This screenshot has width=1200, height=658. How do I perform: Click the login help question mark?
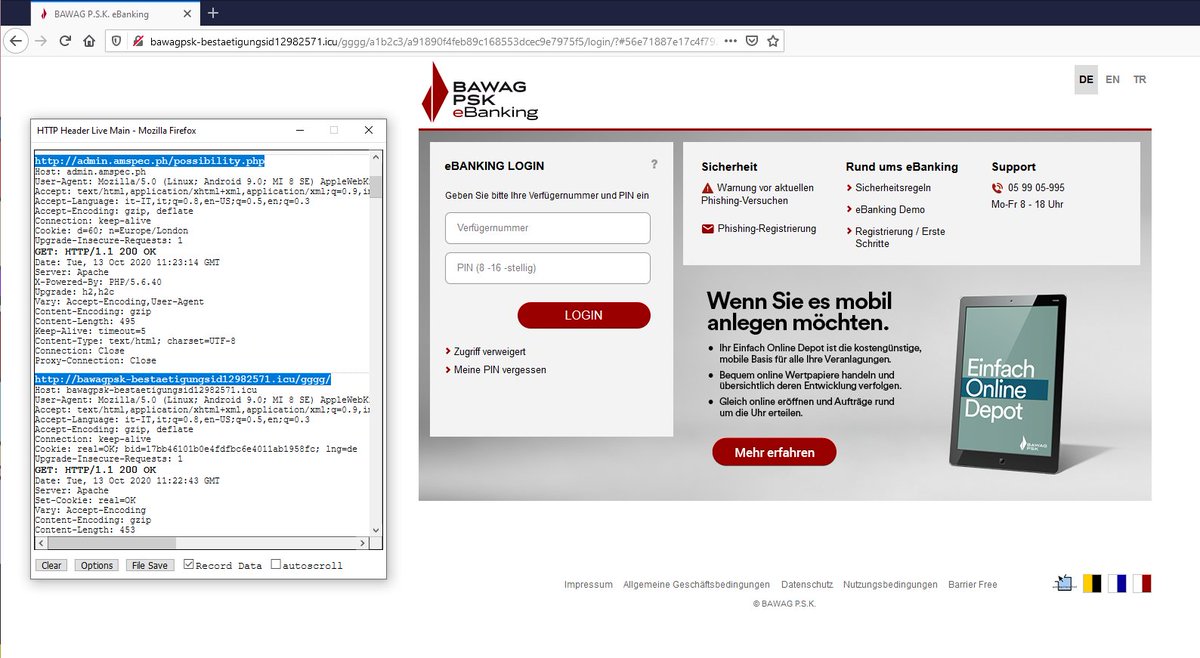click(x=654, y=165)
